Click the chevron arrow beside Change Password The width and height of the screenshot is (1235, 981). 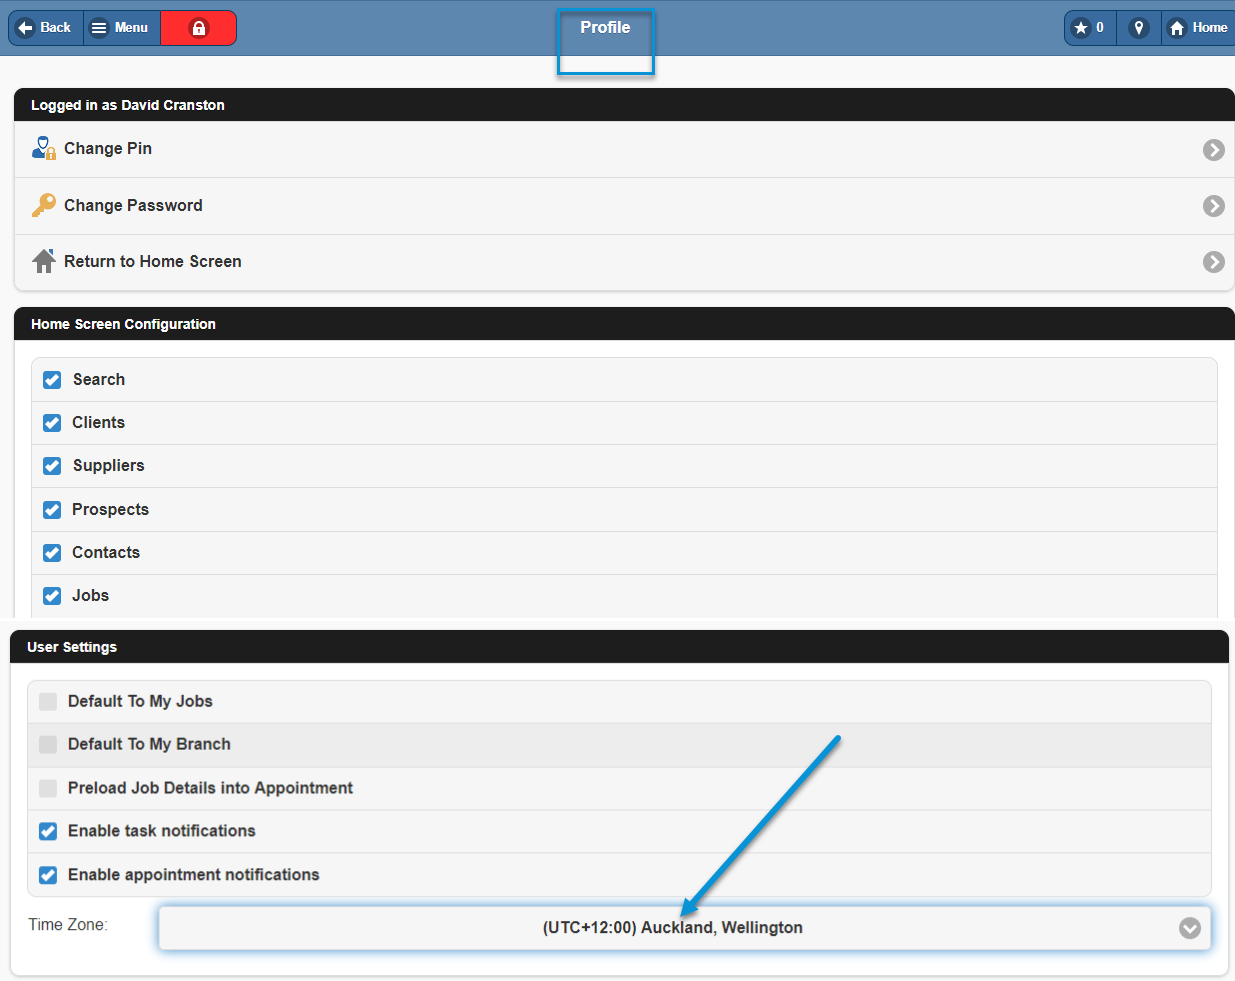pos(1214,206)
